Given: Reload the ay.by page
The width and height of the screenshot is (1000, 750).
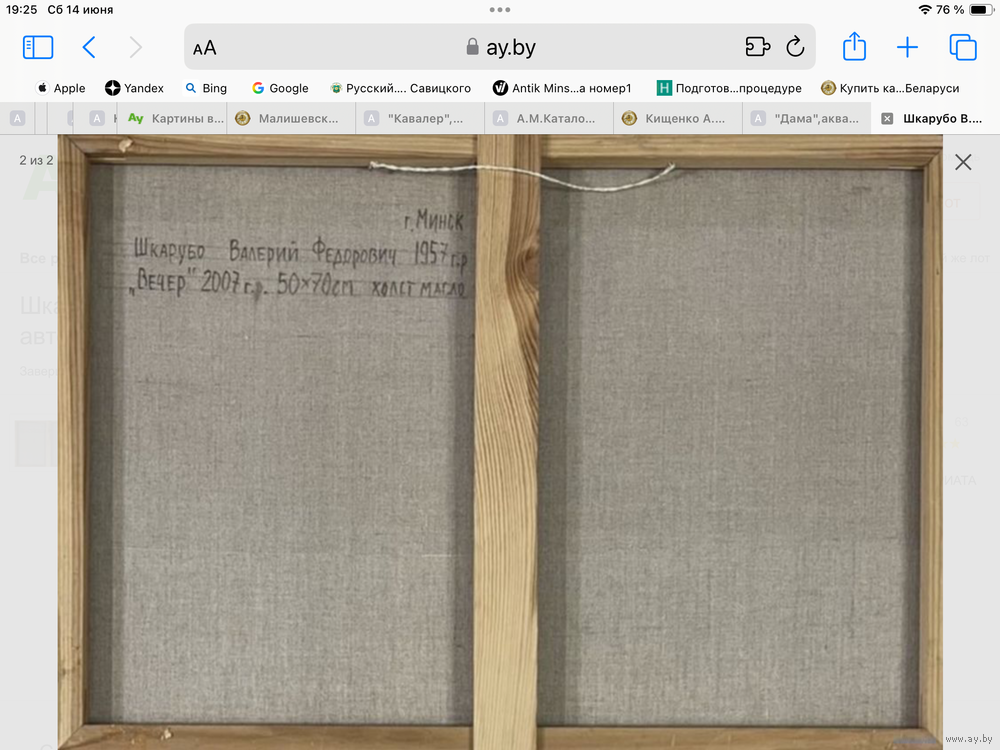Looking at the screenshot, I should point(795,47).
